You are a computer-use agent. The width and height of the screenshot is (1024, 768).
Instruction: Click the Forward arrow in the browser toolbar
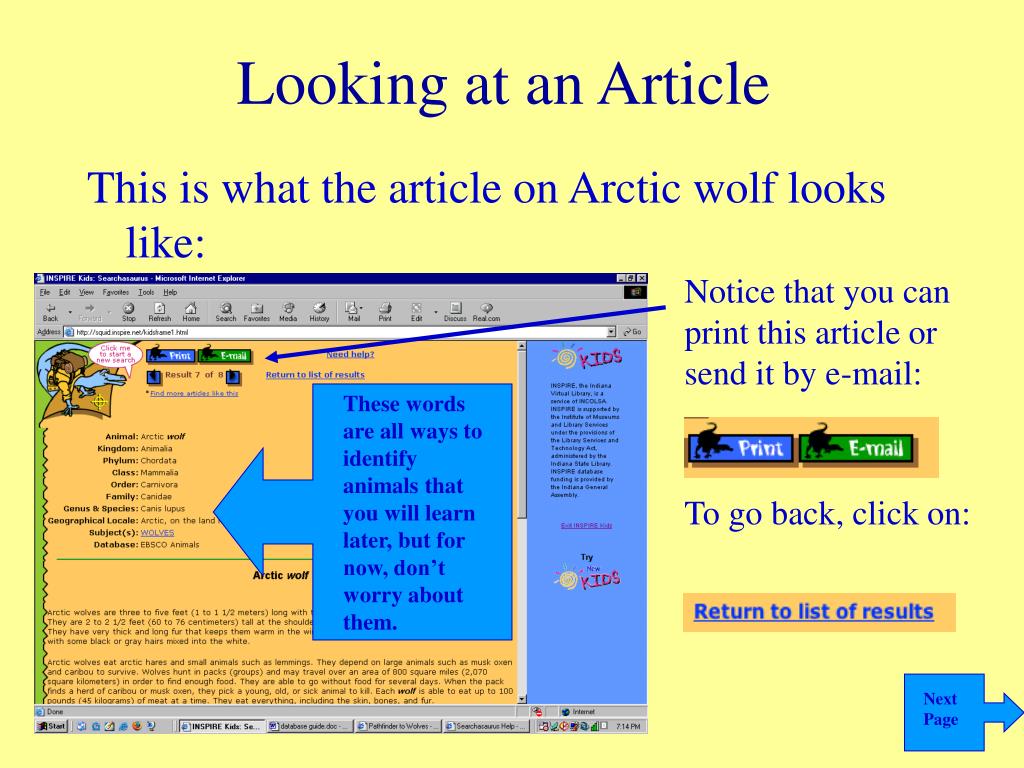click(89, 312)
